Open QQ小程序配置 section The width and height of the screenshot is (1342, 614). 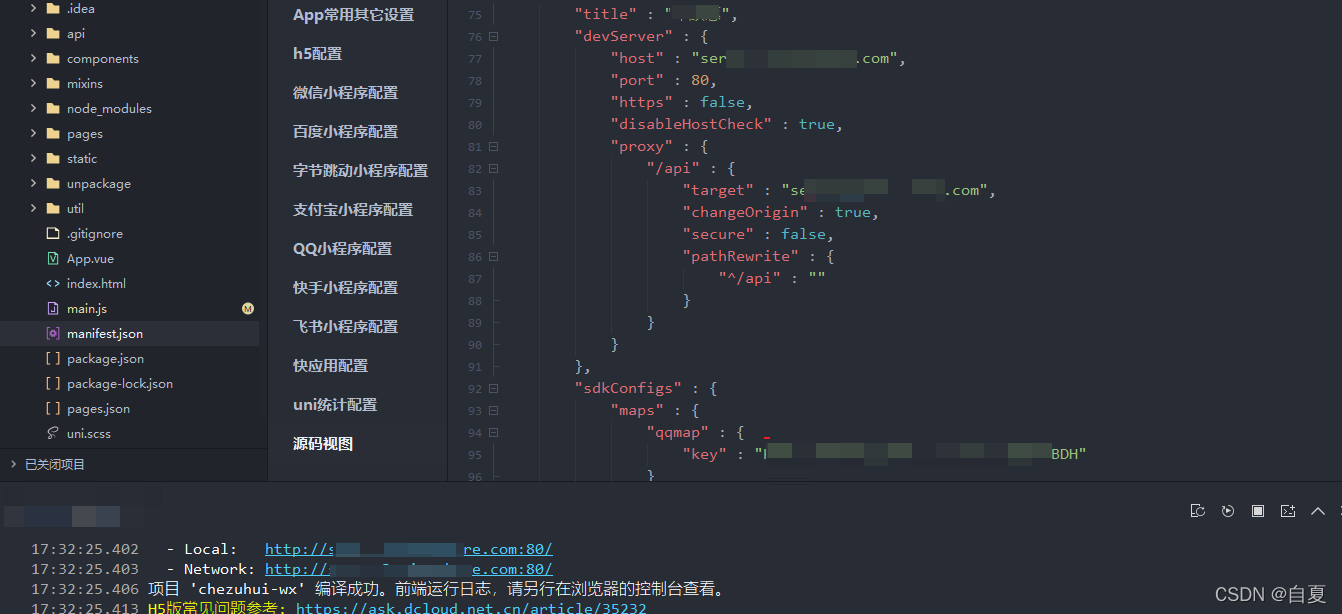pos(342,249)
